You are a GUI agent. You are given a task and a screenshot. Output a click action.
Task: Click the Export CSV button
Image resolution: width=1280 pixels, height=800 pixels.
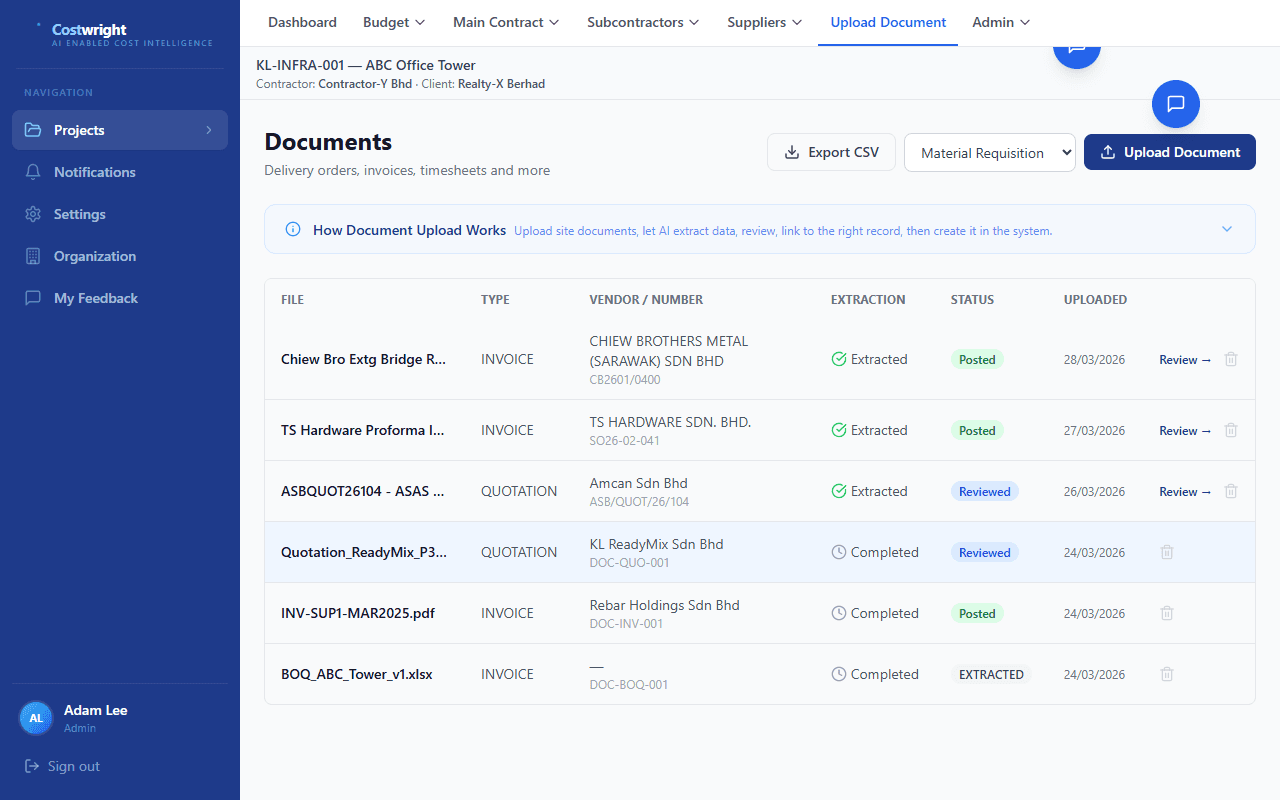pyautogui.click(x=831, y=152)
